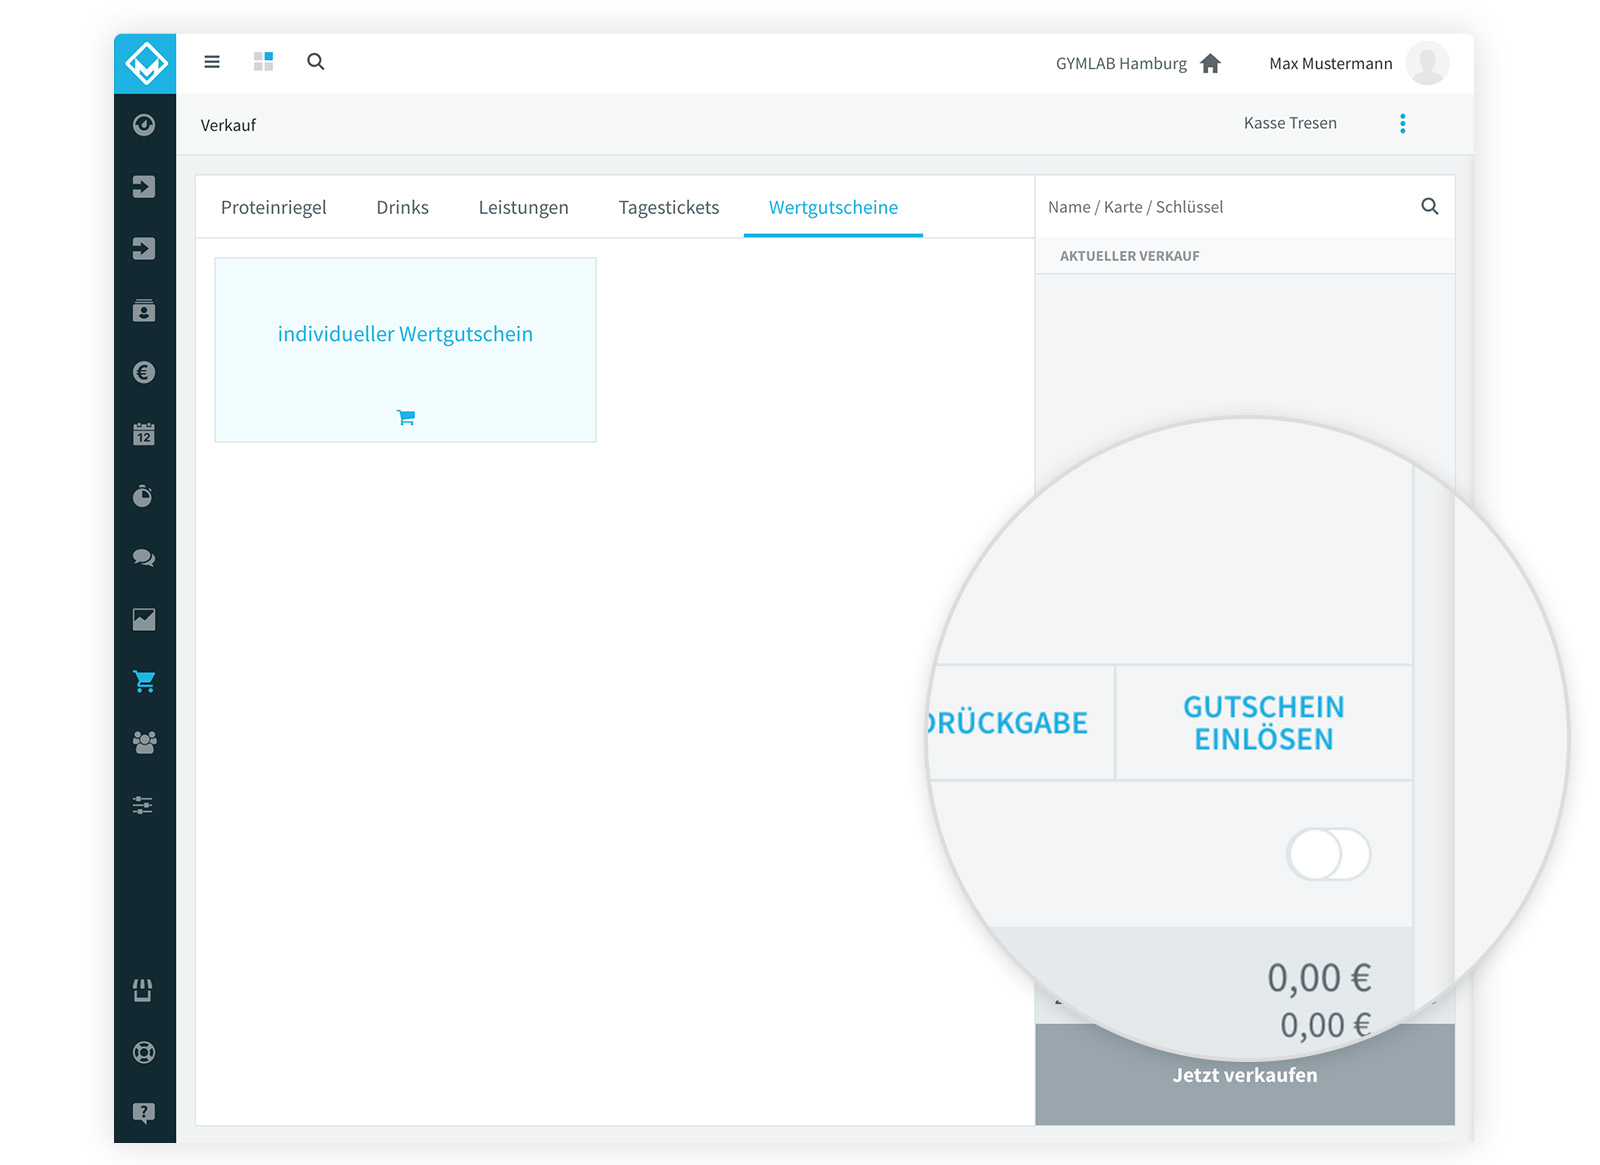Open the group of people sidebar icon
This screenshot has height=1165, width=1600.
[144, 743]
